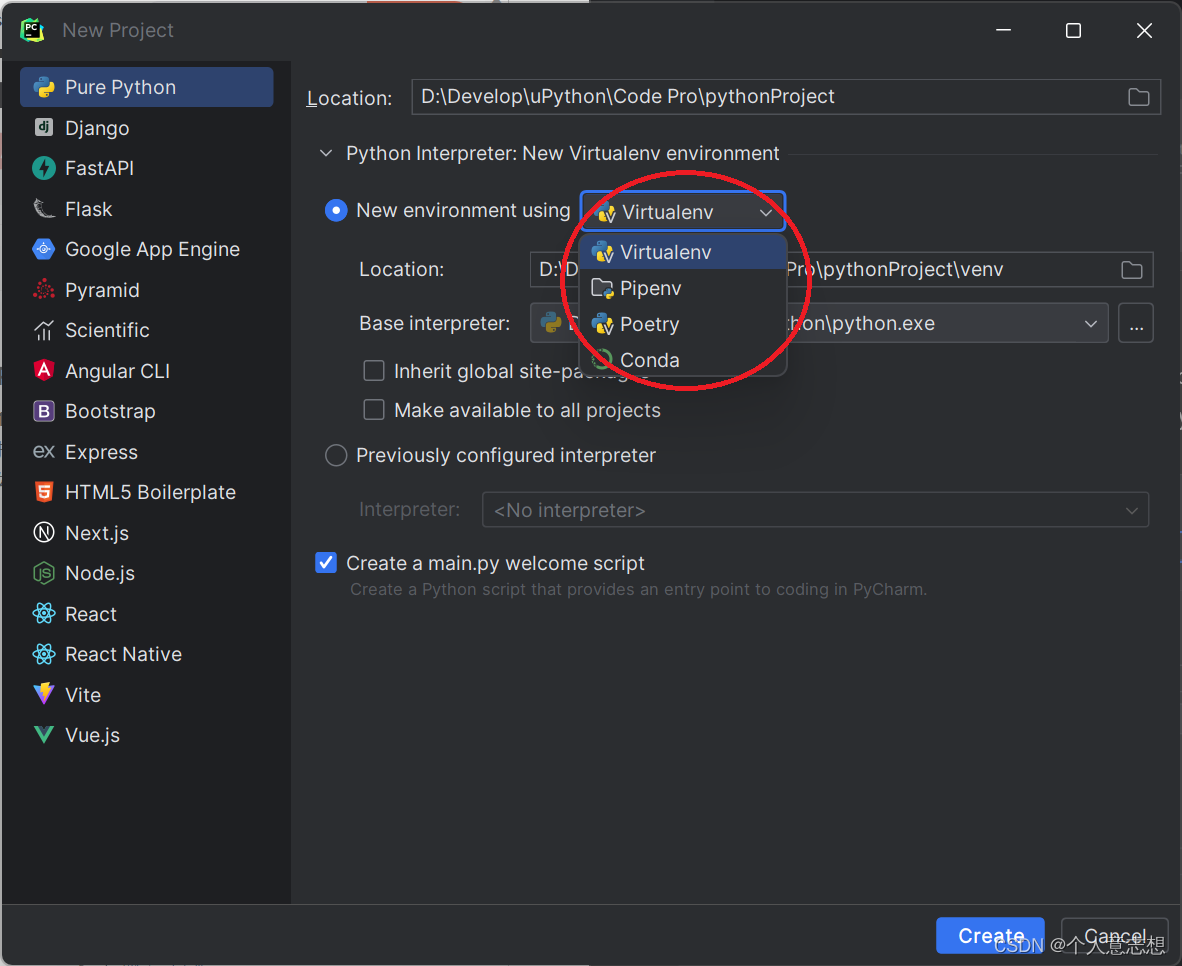Browse folder icon for venv Location
The image size is (1182, 966).
click(x=1131, y=270)
